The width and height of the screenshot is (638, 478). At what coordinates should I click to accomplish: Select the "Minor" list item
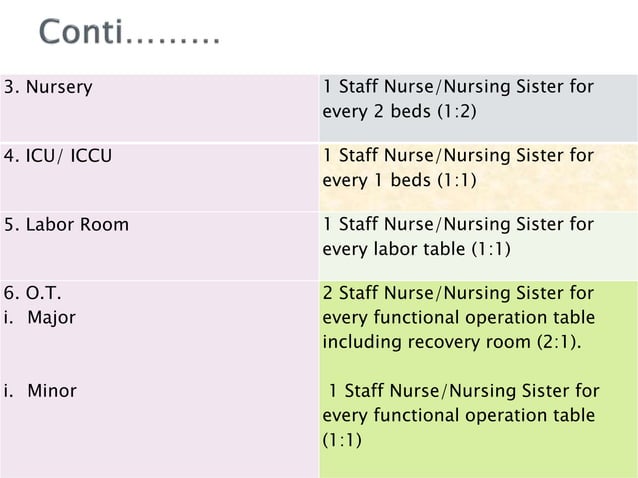coord(51,391)
